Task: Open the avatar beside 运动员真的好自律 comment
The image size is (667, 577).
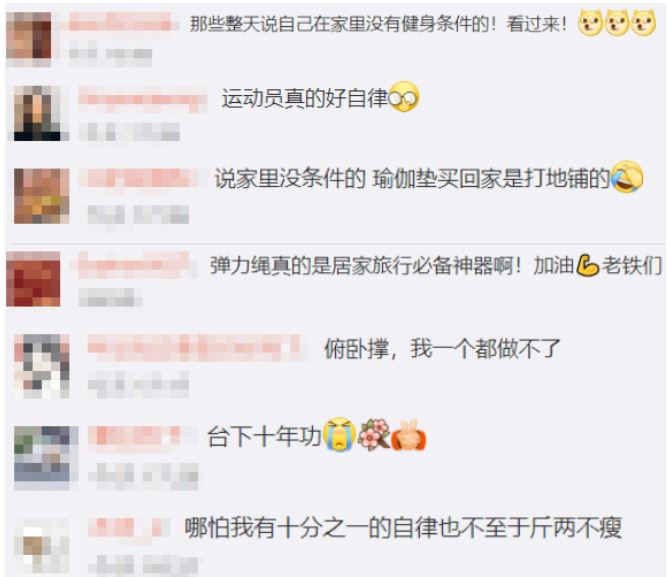Action: coord(41,113)
